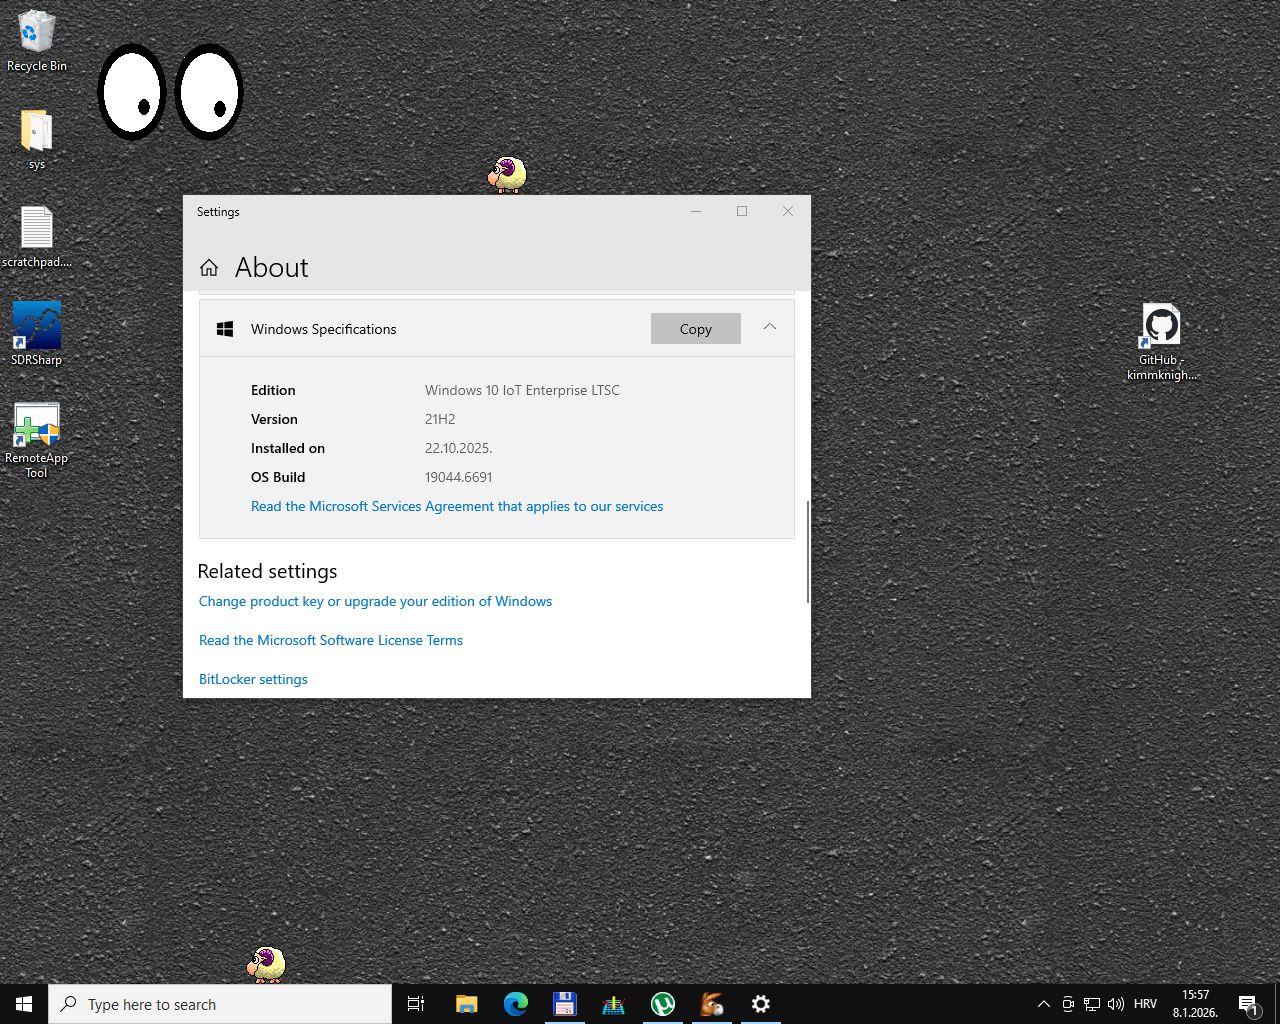The image size is (1280, 1024).
Task: Select the SDRSharp desktop shortcut
Action: [x=36, y=334]
